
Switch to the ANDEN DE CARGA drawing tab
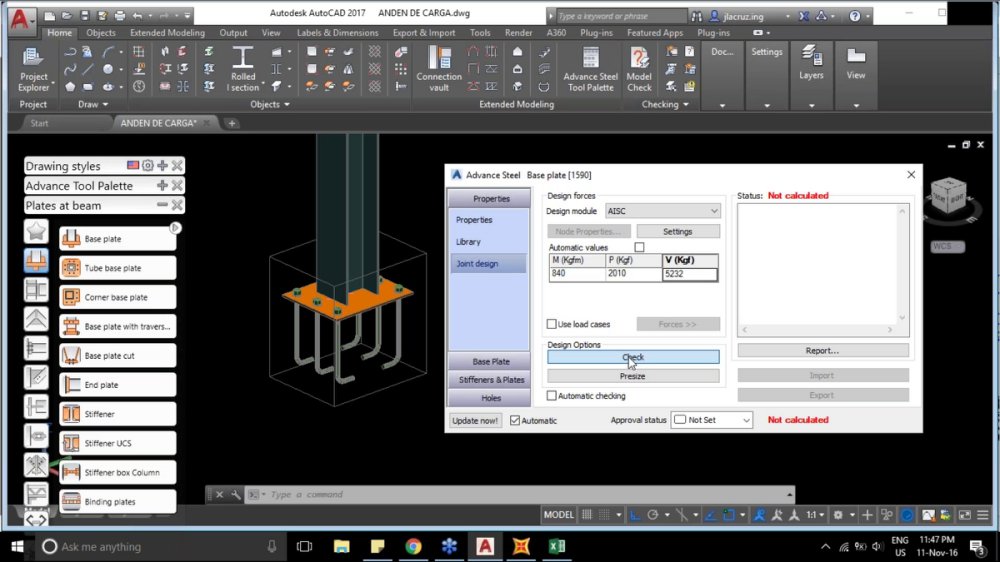(x=159, y=123)
